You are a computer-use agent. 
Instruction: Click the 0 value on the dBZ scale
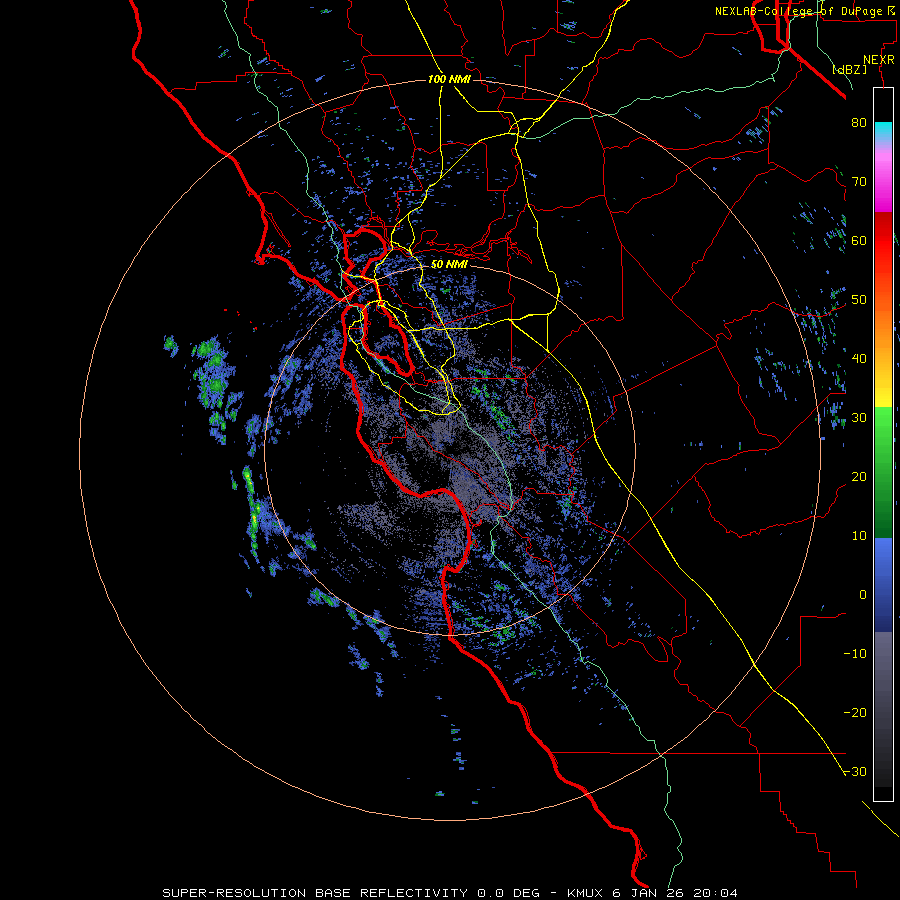863,595
